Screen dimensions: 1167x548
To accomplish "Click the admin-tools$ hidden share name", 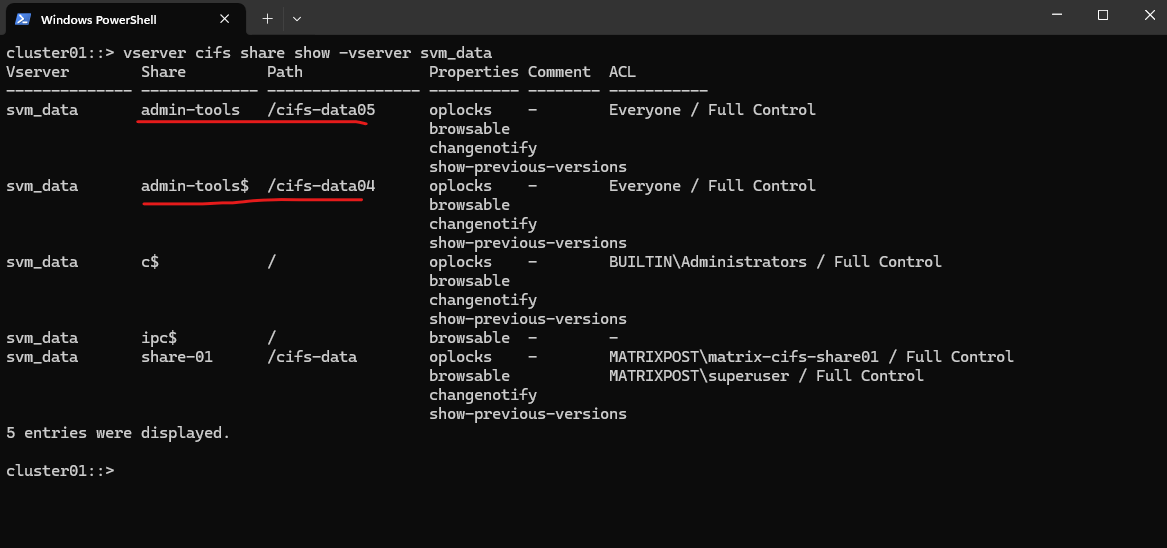I will coord(195,186).
